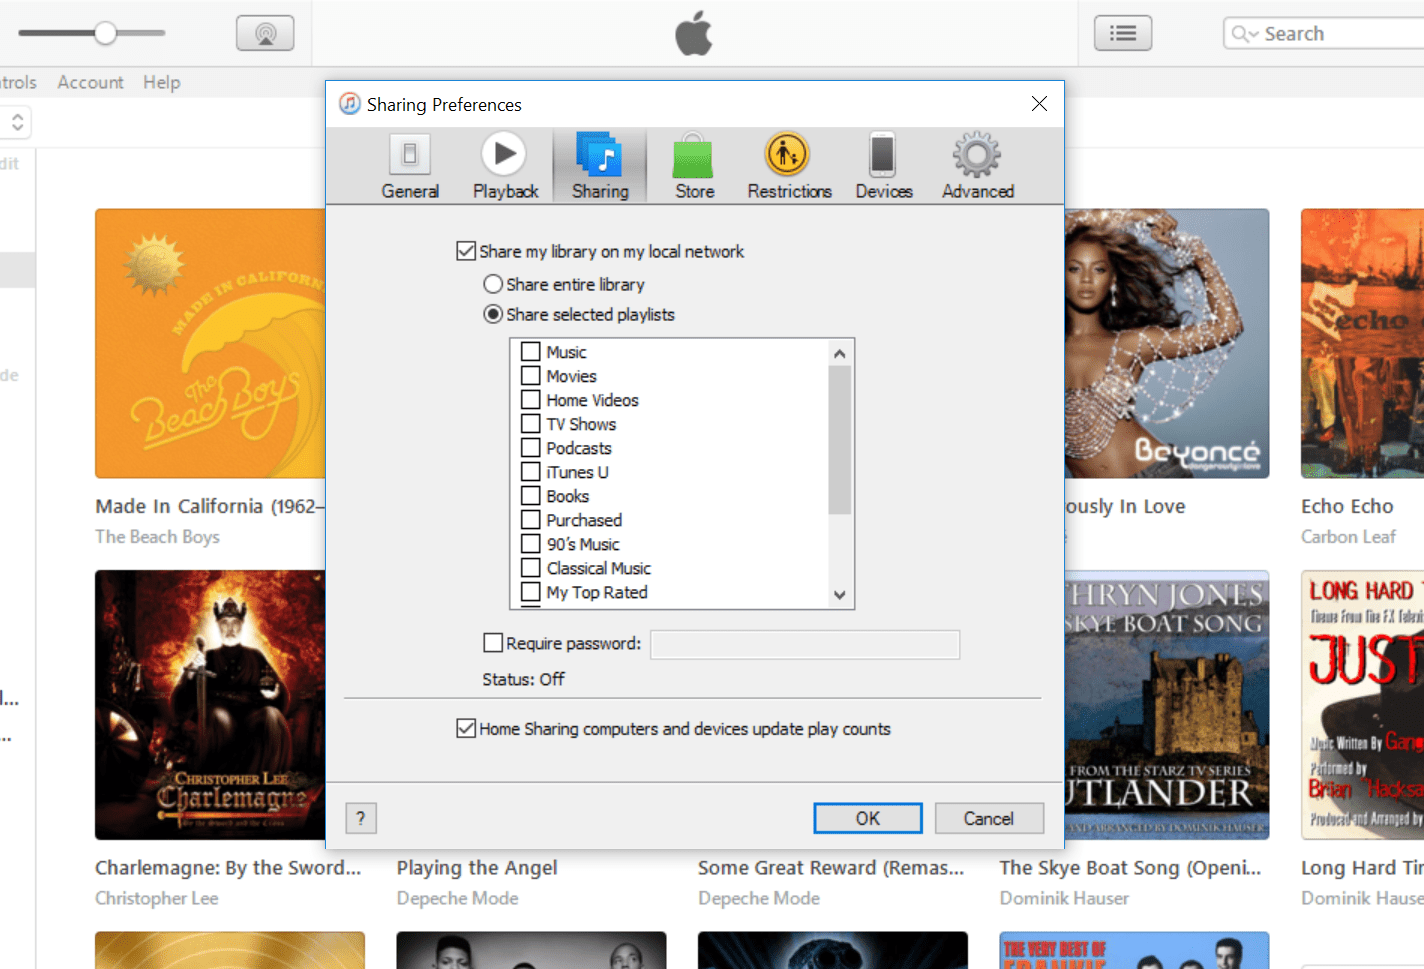This screenshot has height=969, width=1424.
Task: Click the Carbon Leaf artist name
Action: pos(1348,537)
